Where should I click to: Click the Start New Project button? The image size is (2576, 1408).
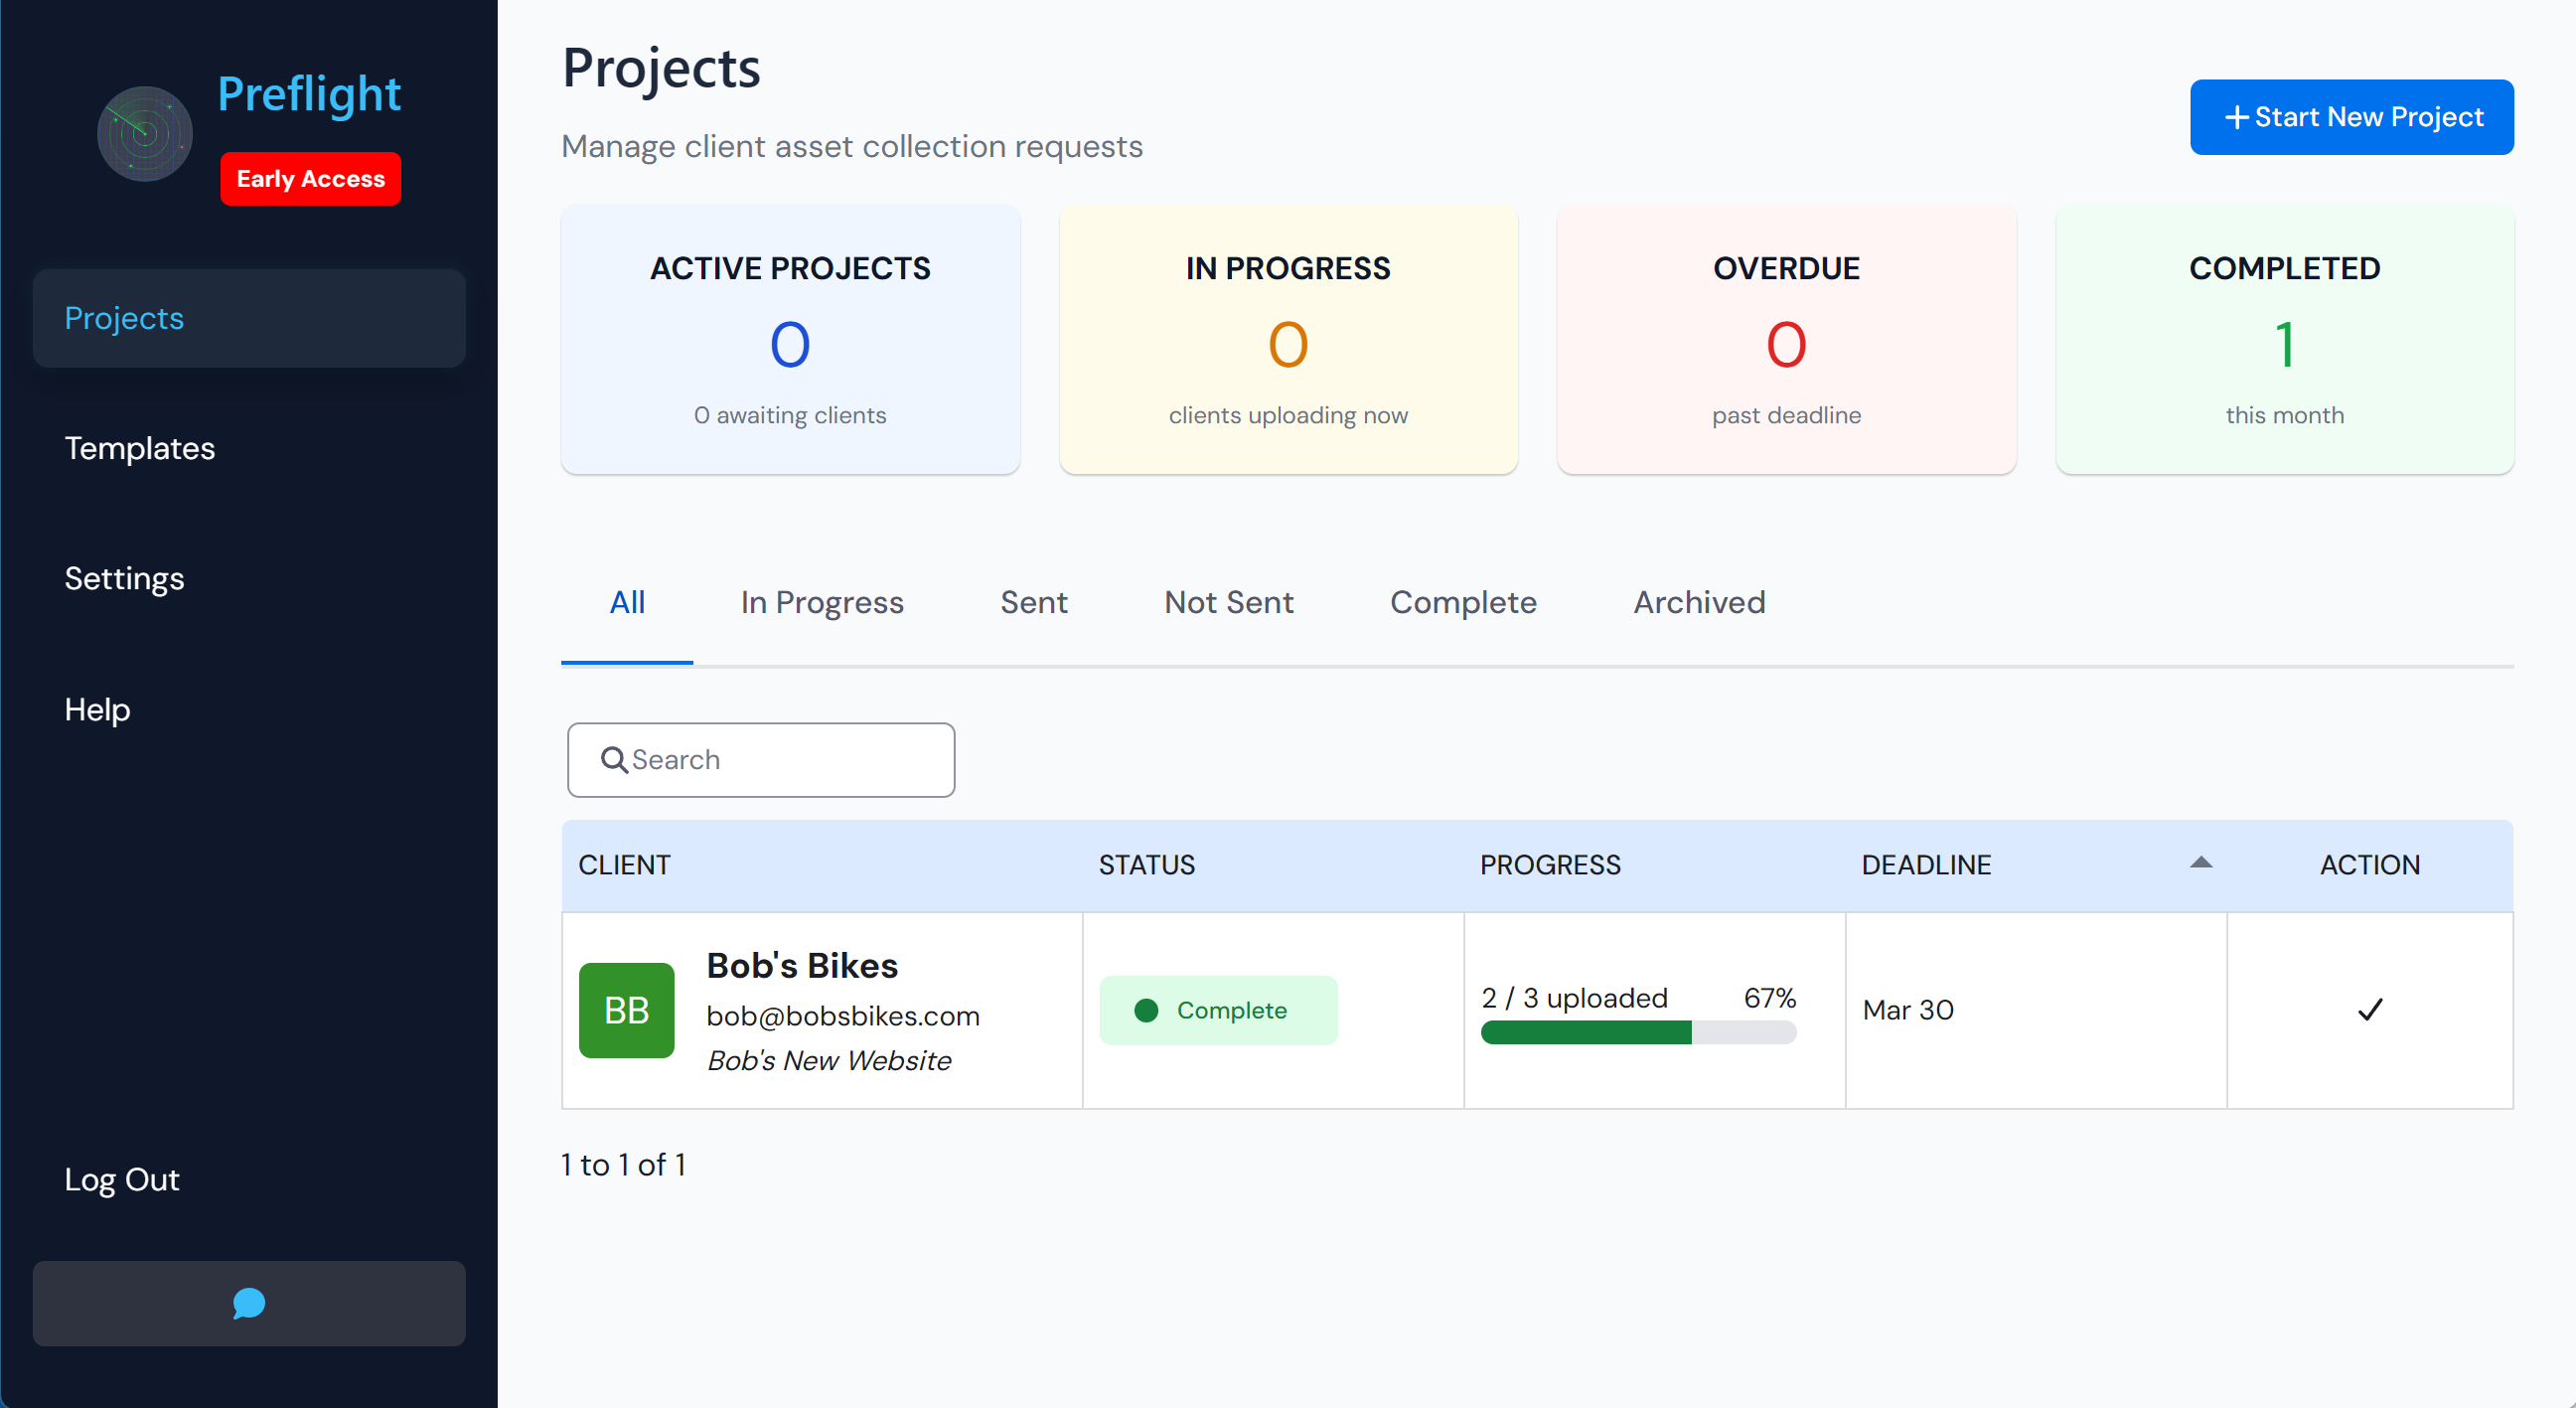pos(2351,117)
